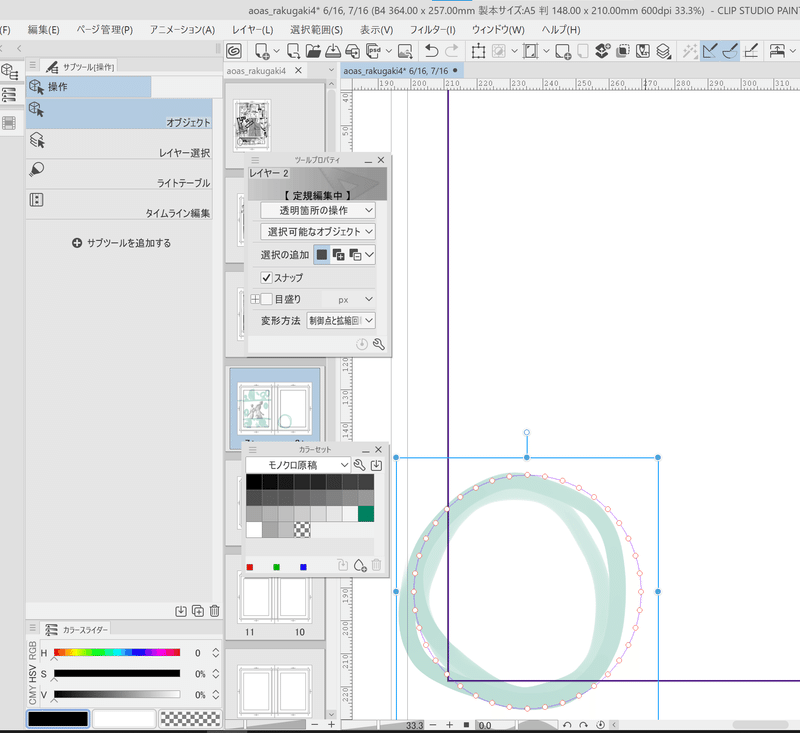Click the Open file folder icon
Viewport: 800px width, 733px height.
click(x=313, y=51)
